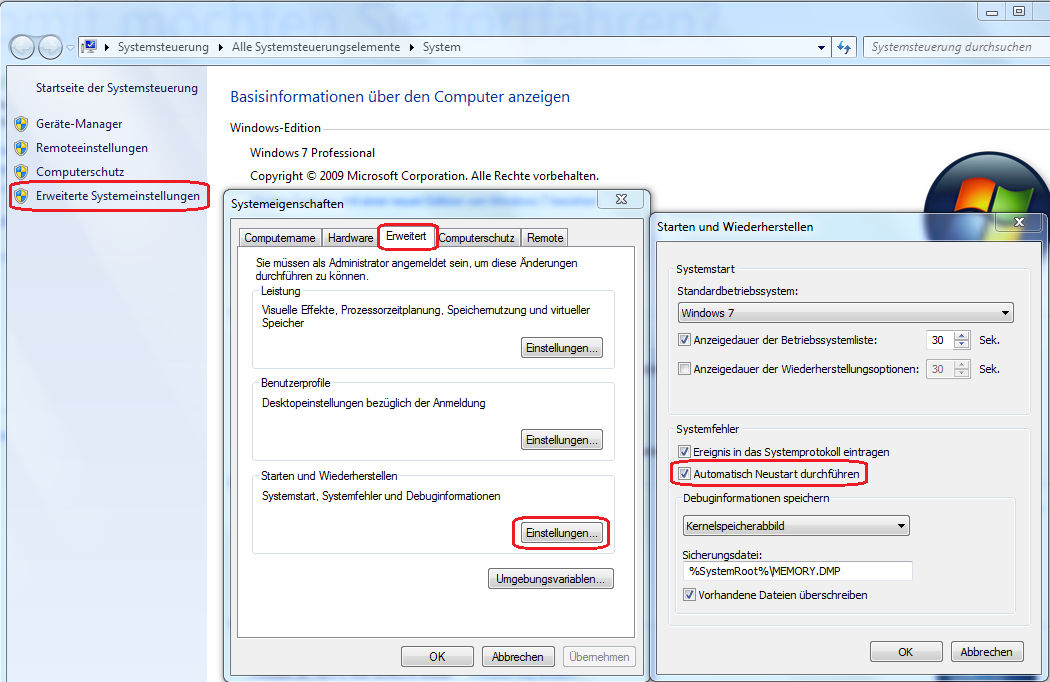Expand breadcrumb arrow before Systemsteuerung
1050x682 pixels.
click(x=107, y=48)
